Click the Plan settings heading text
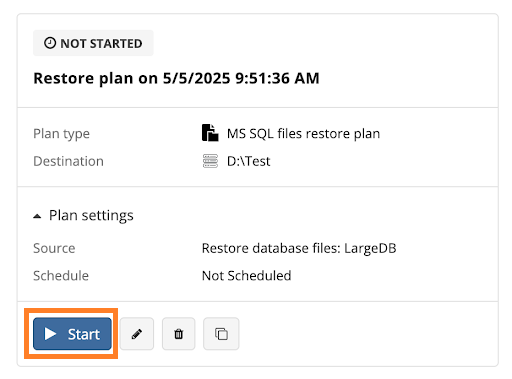 [91, 216]
